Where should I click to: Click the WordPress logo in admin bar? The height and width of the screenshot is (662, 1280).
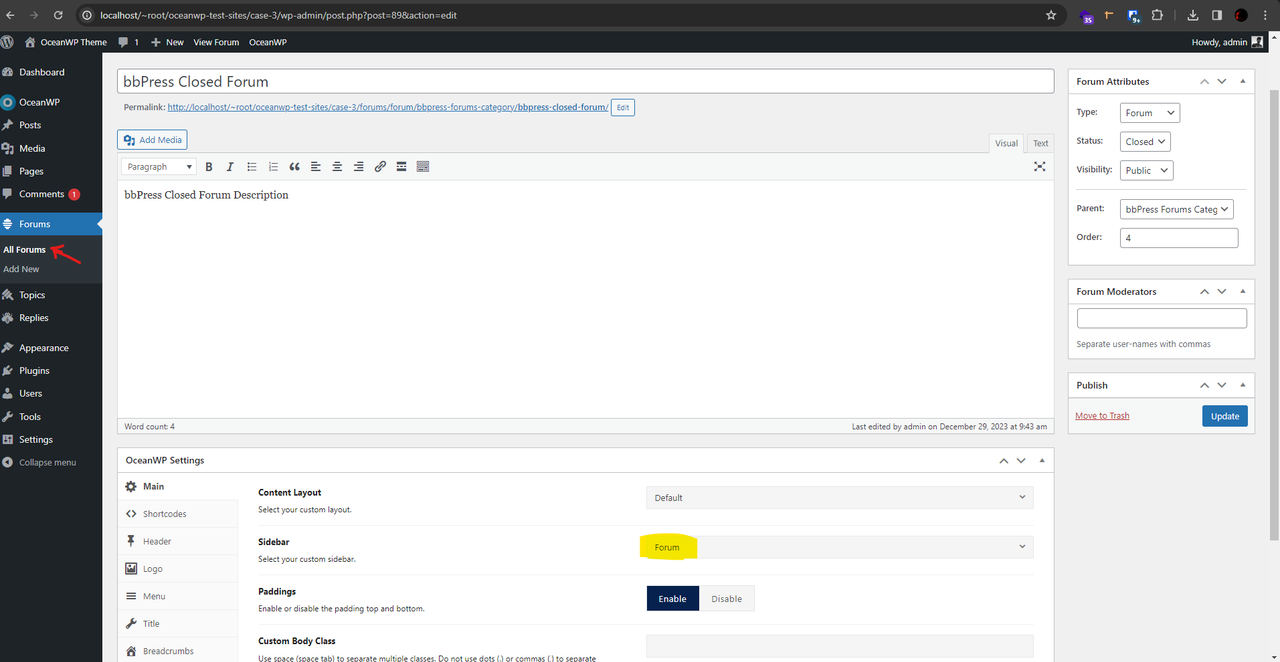click(x=9, y=42)
